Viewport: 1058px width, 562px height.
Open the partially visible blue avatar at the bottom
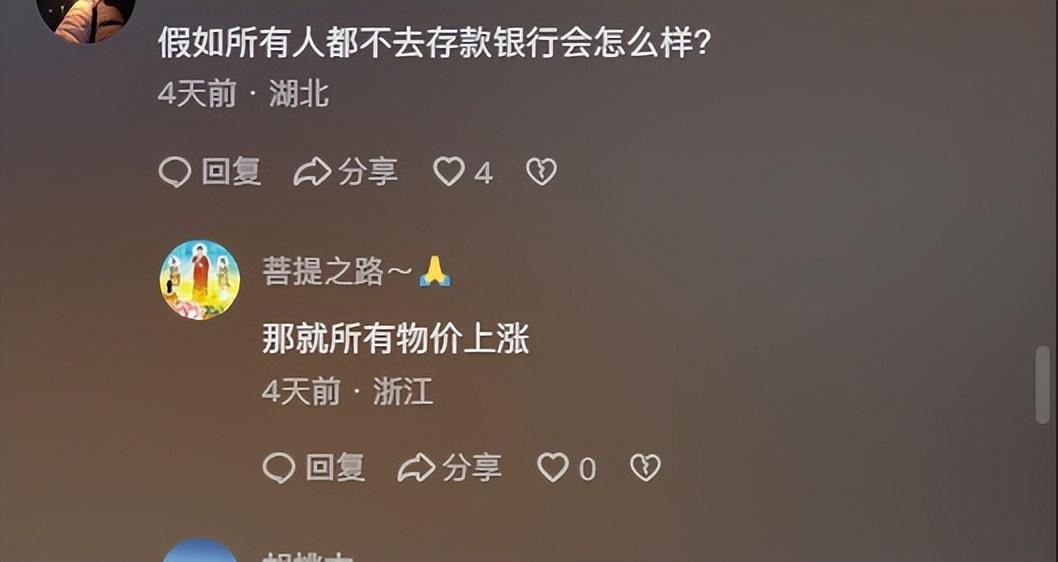200,550
